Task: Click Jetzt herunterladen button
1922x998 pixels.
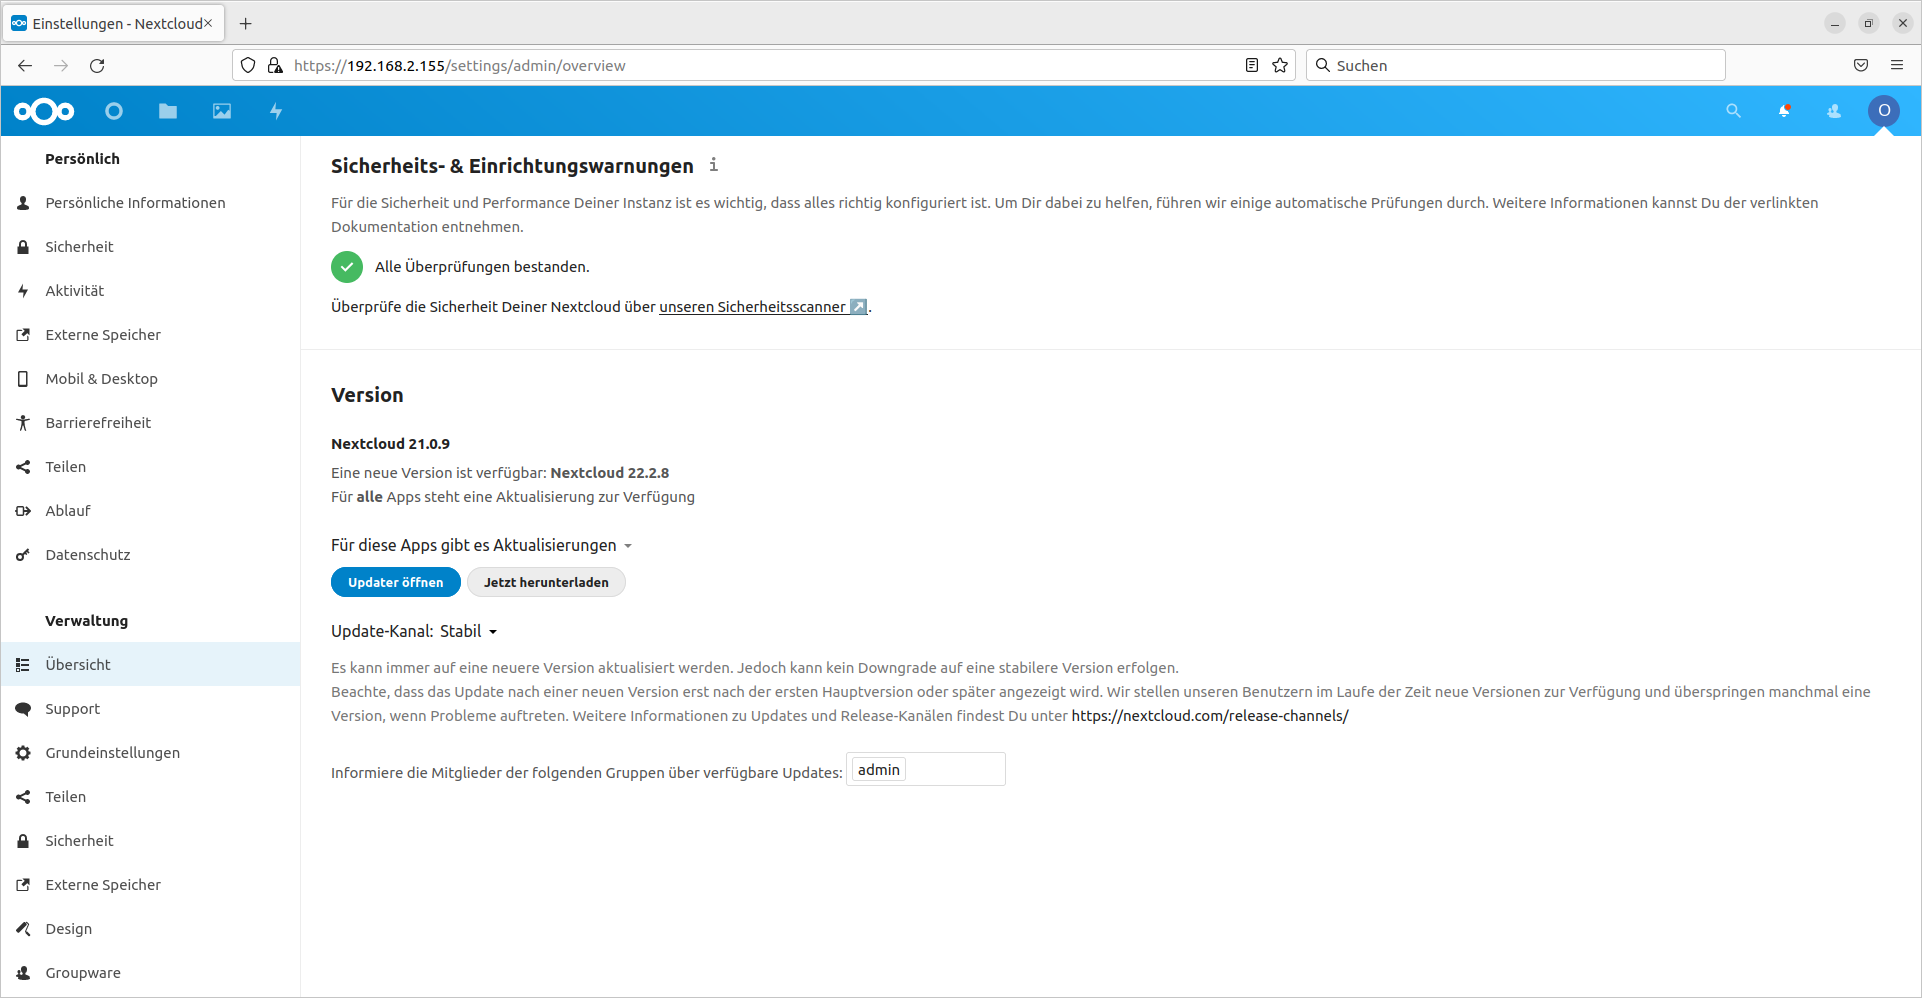Action: click(x=546, y=582)
